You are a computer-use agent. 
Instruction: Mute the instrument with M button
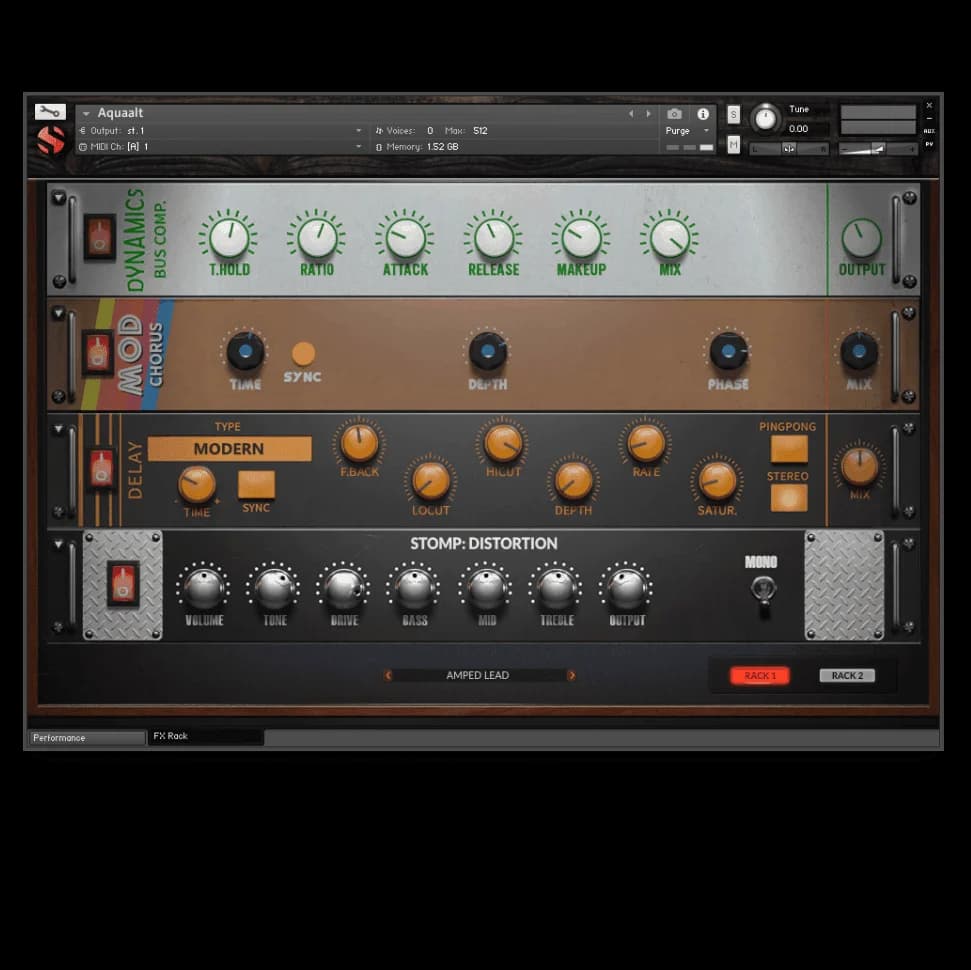point(734,145)
